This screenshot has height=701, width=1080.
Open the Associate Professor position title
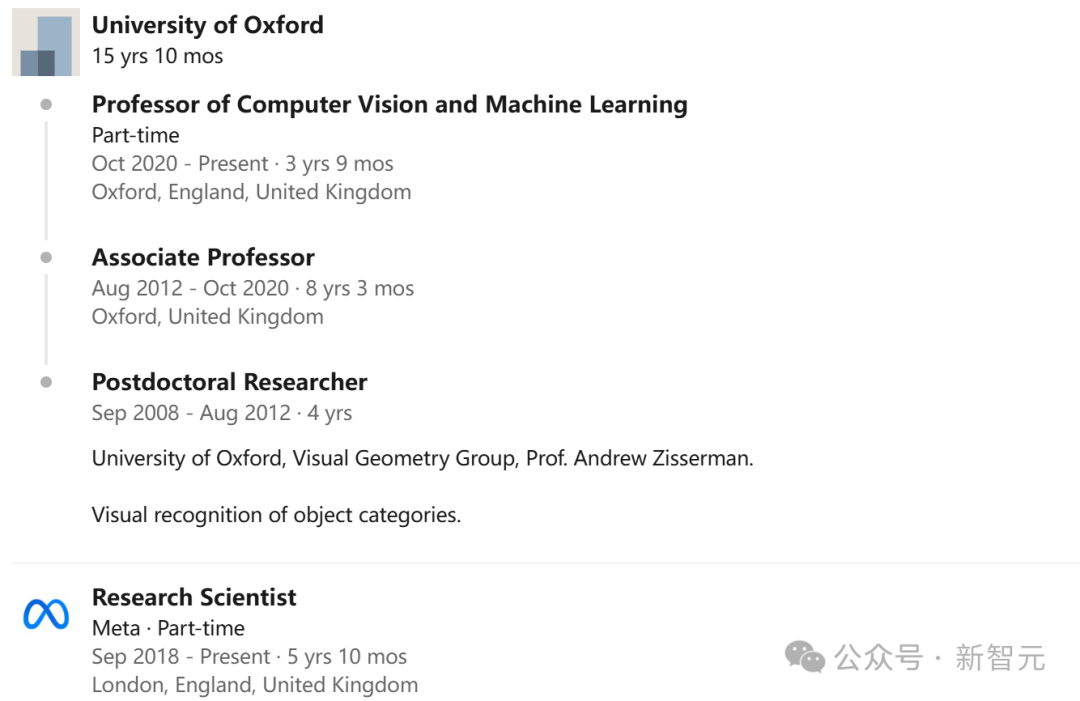click(203, 257)
